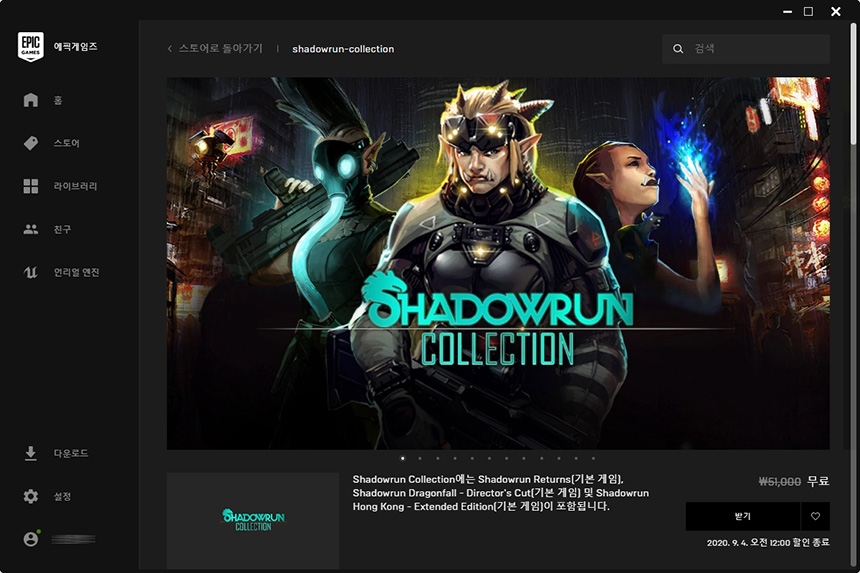Focus the 검색 search field

coord(746,49)
